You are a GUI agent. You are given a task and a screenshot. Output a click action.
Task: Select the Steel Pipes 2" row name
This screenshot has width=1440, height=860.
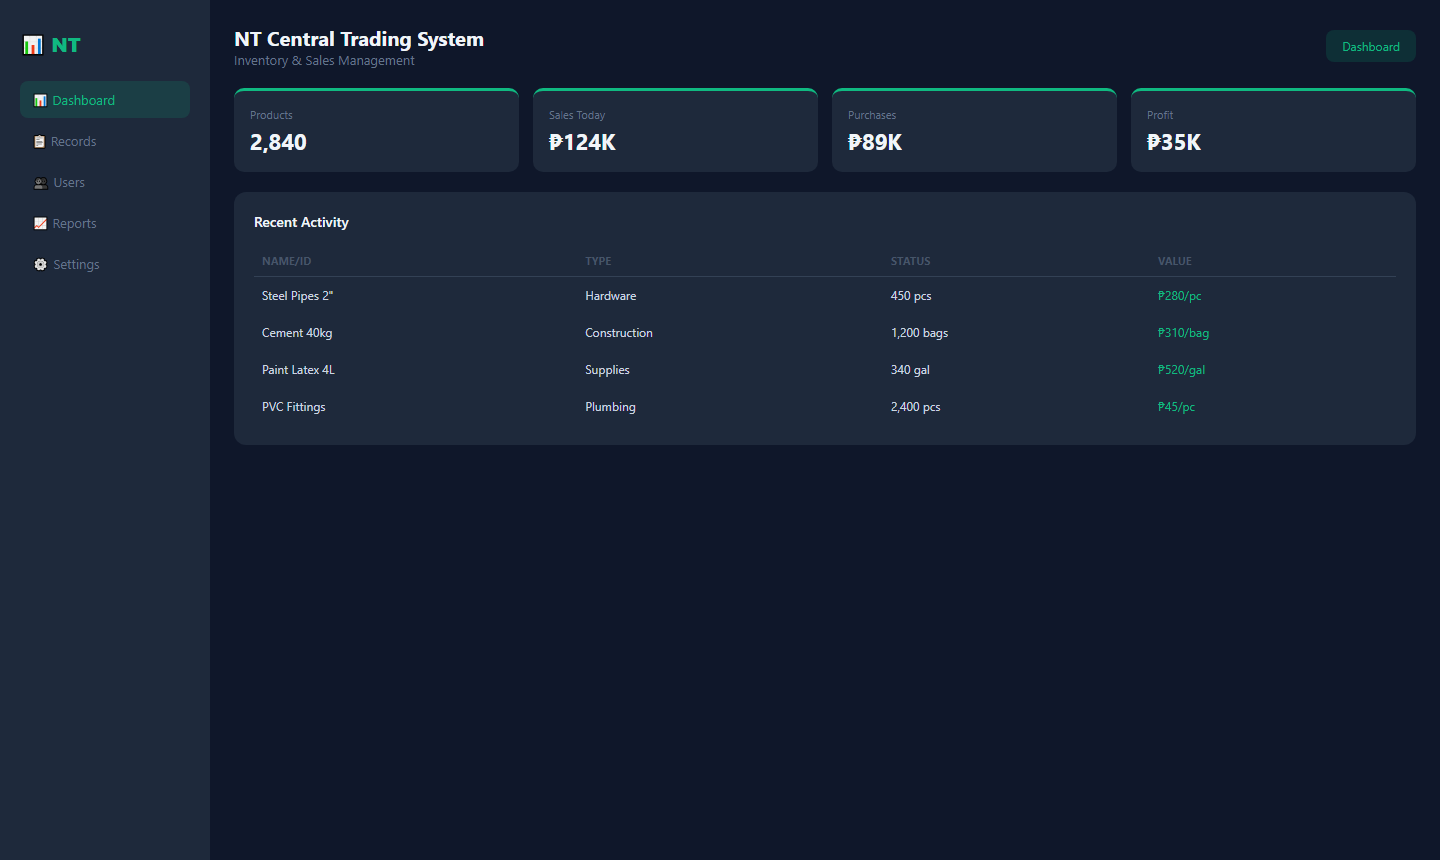(298, 296)
